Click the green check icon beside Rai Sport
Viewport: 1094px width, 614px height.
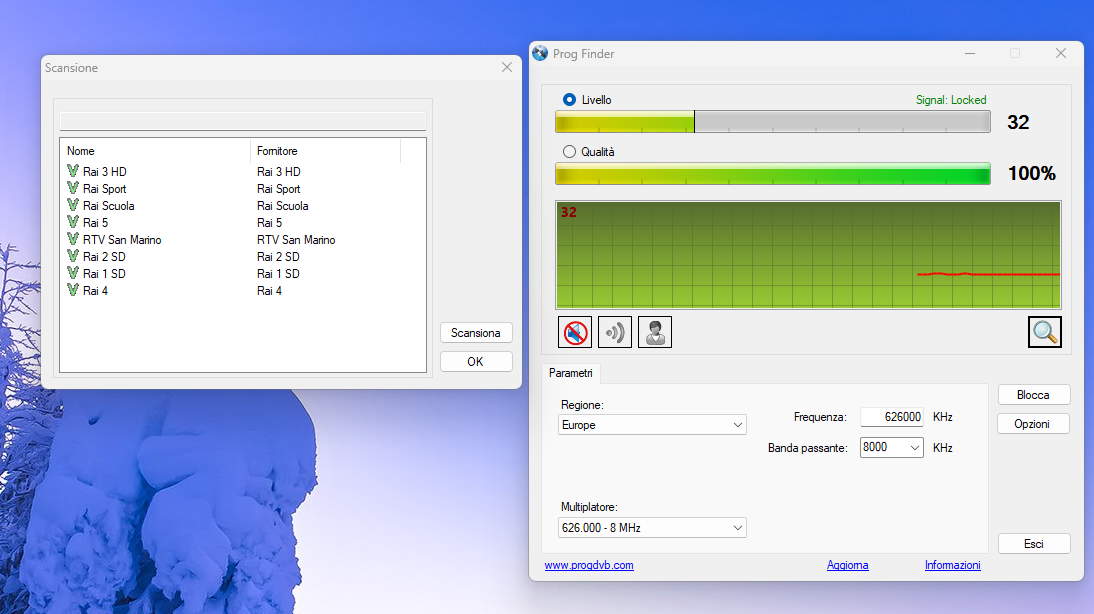click(x=73, y=188)
